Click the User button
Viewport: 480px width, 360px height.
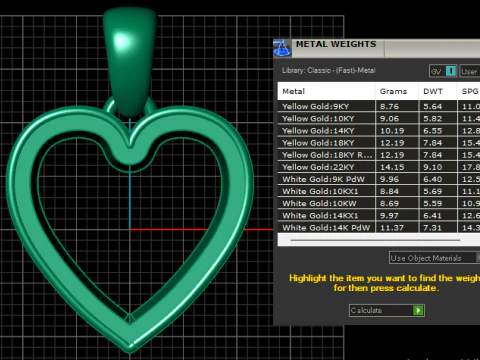pos(469,71)
